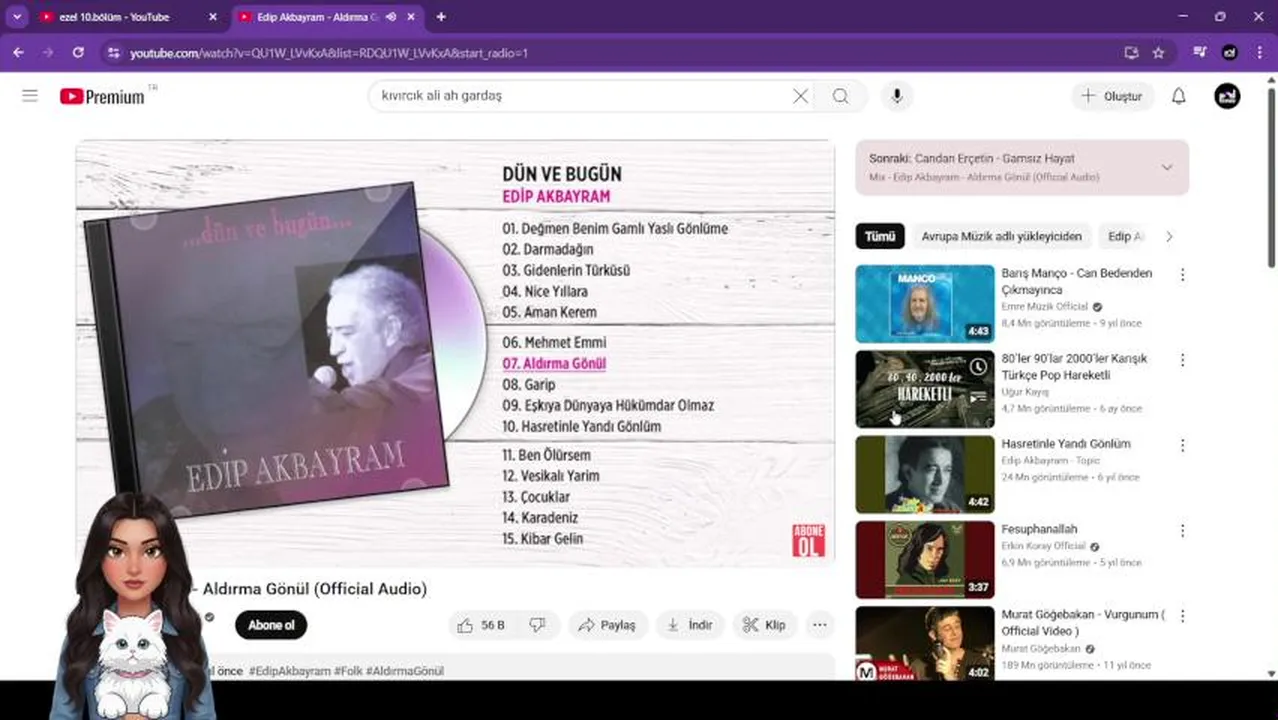Open Fesuphanallah video thumbnail
This screenshot has height=720, width=1278.
[x=925, y=560]
